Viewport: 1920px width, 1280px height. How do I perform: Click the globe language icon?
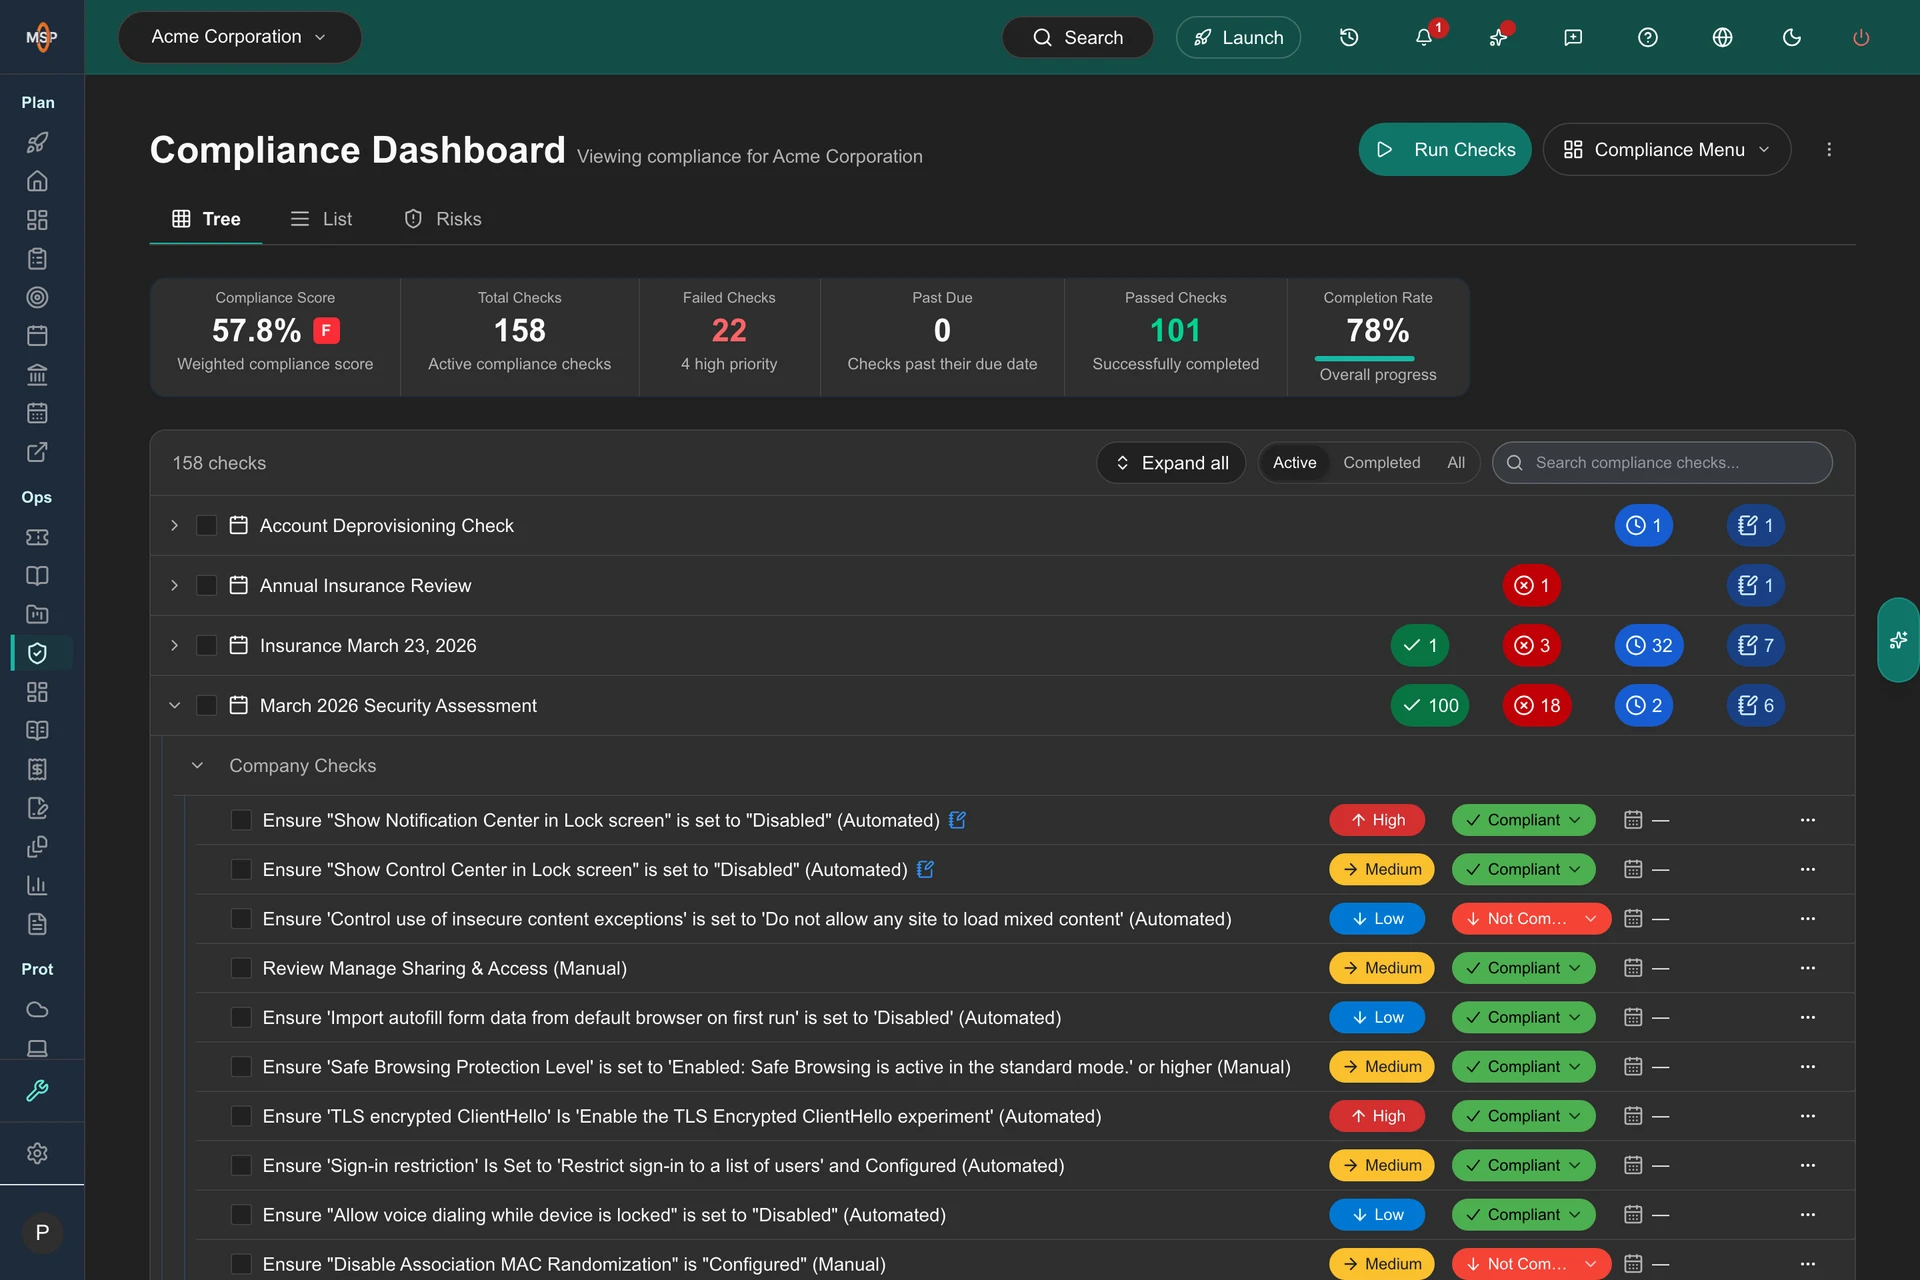(x=1722, y=37)
